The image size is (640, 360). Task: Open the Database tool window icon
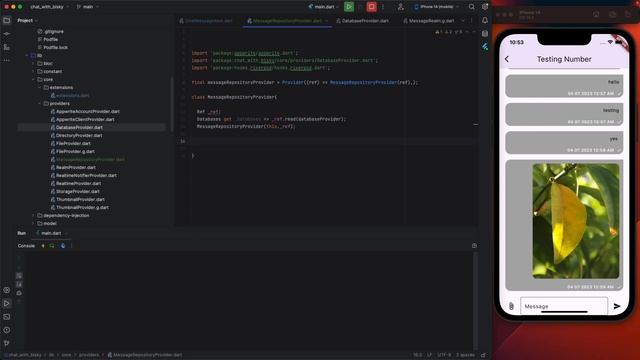(x=485, y=33)
